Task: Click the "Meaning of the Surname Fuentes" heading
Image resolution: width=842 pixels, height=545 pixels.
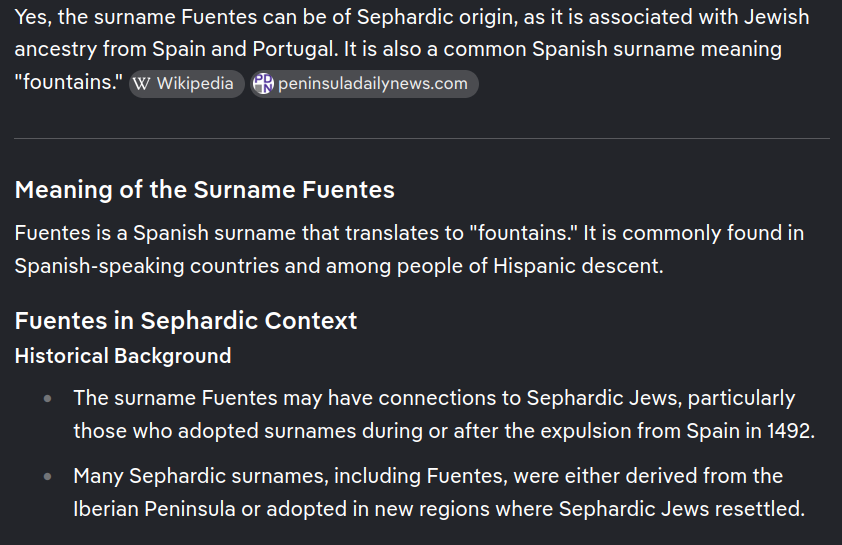Action: (x=205, y=190)
